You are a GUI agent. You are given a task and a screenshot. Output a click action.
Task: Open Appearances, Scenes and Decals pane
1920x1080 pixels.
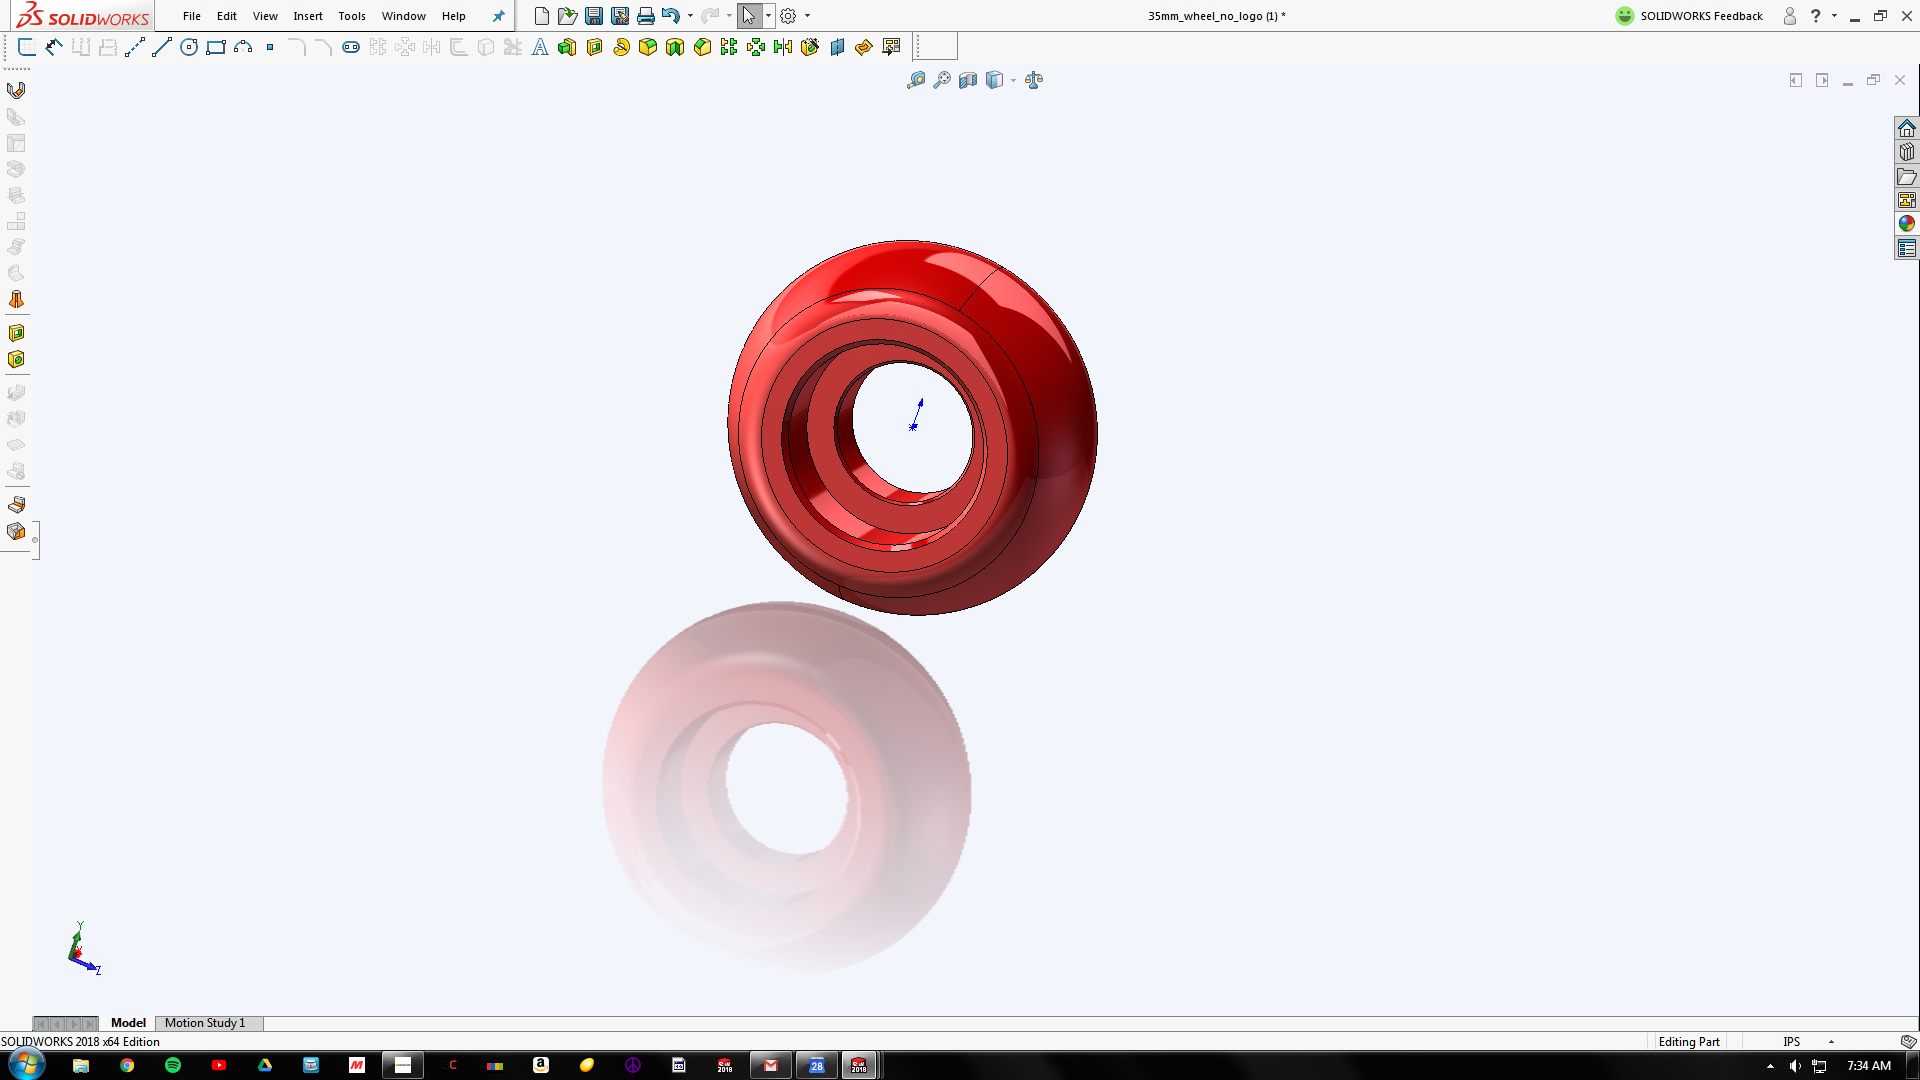pyautogui.click(x=1907, y=225)
